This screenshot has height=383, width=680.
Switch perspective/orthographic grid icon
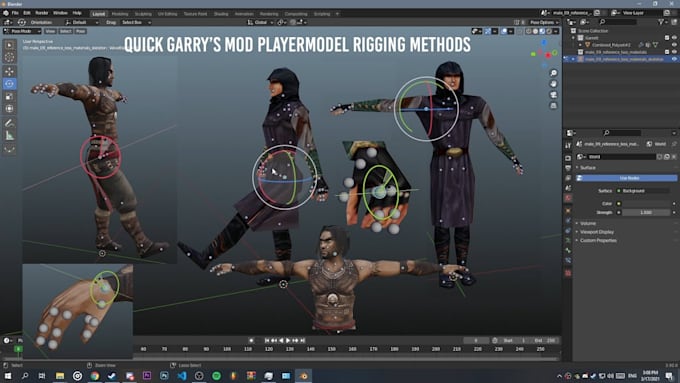(553, 105)
